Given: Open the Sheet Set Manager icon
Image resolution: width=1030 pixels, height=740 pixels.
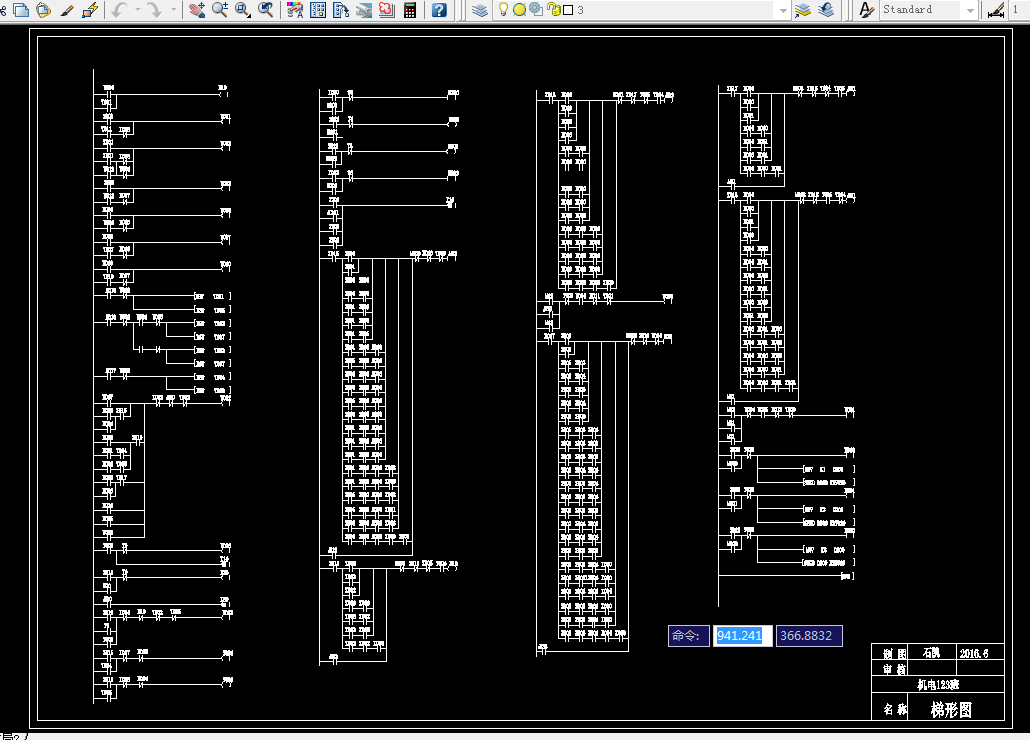Looking at the screenshot, I should point(364,10).
